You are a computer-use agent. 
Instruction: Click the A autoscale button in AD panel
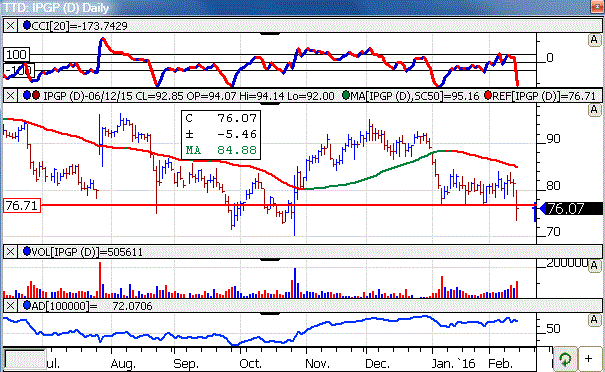(594, 320)
